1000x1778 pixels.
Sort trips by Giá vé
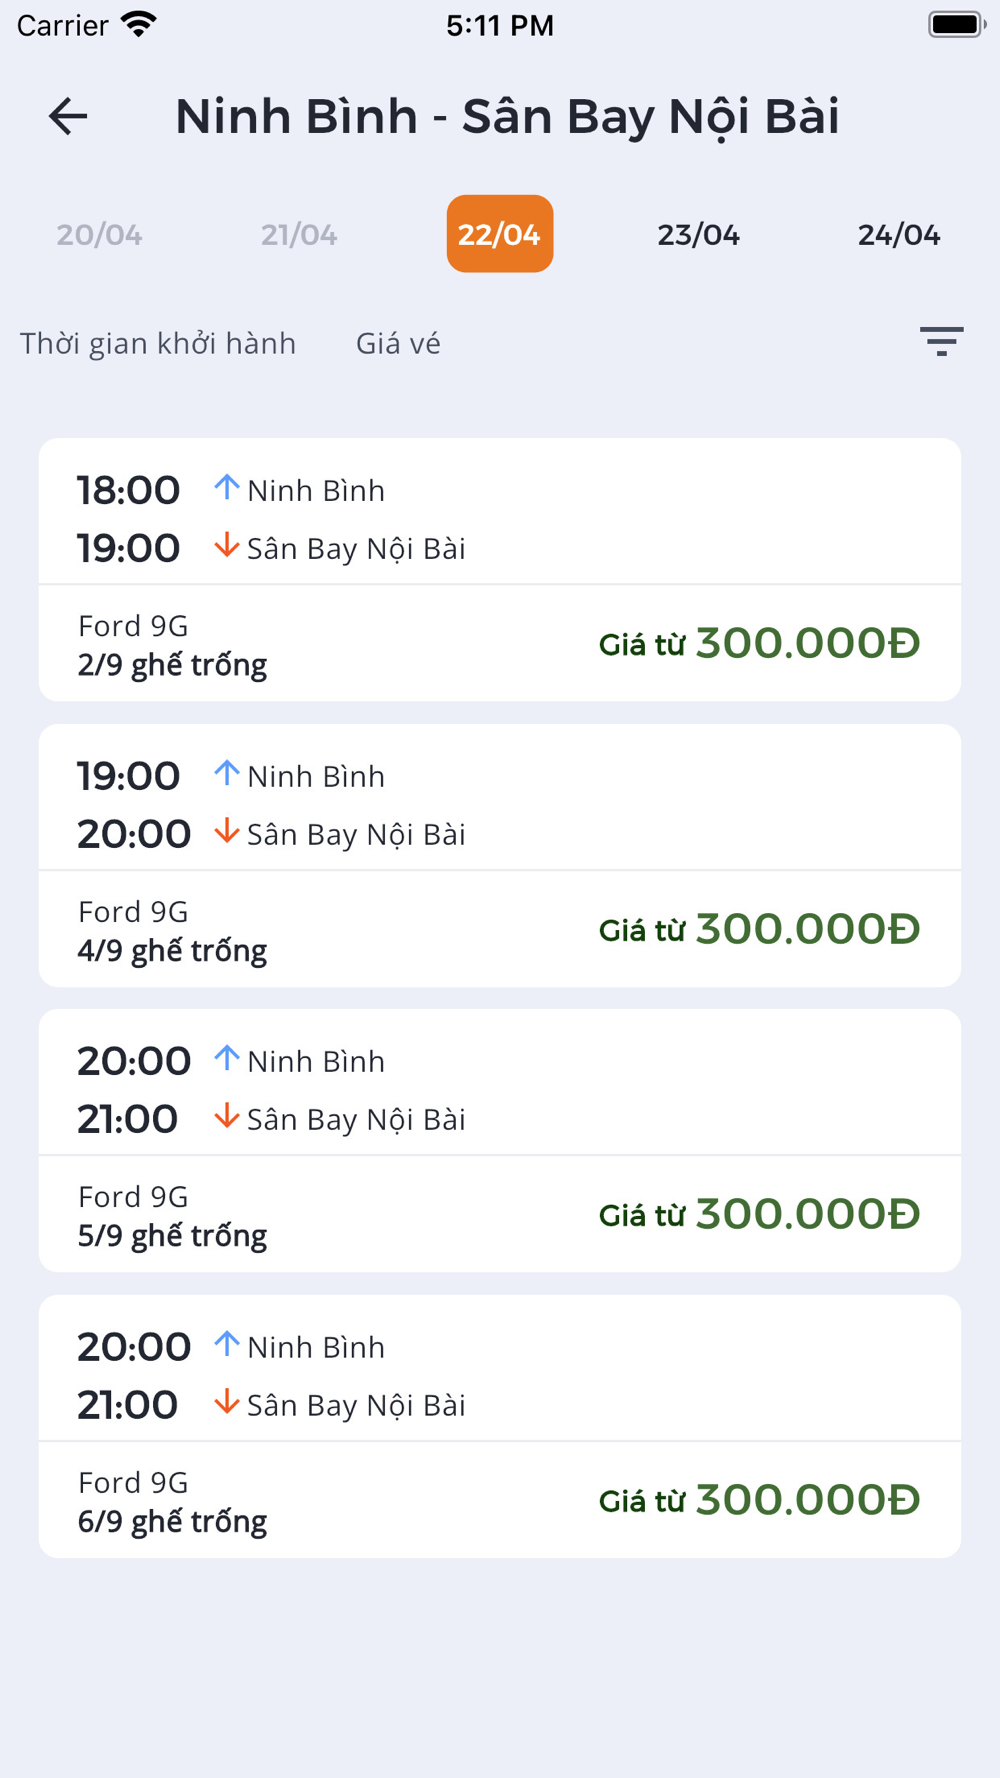tap(398, 343)
